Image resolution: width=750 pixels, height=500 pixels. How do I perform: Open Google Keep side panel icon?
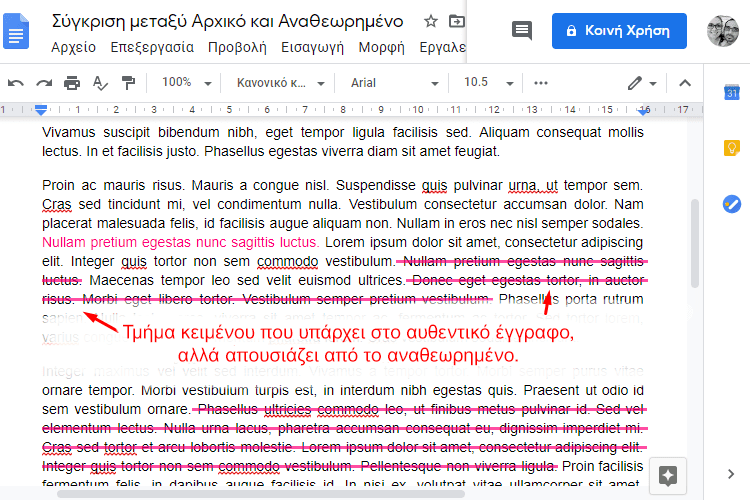(732, 148)
